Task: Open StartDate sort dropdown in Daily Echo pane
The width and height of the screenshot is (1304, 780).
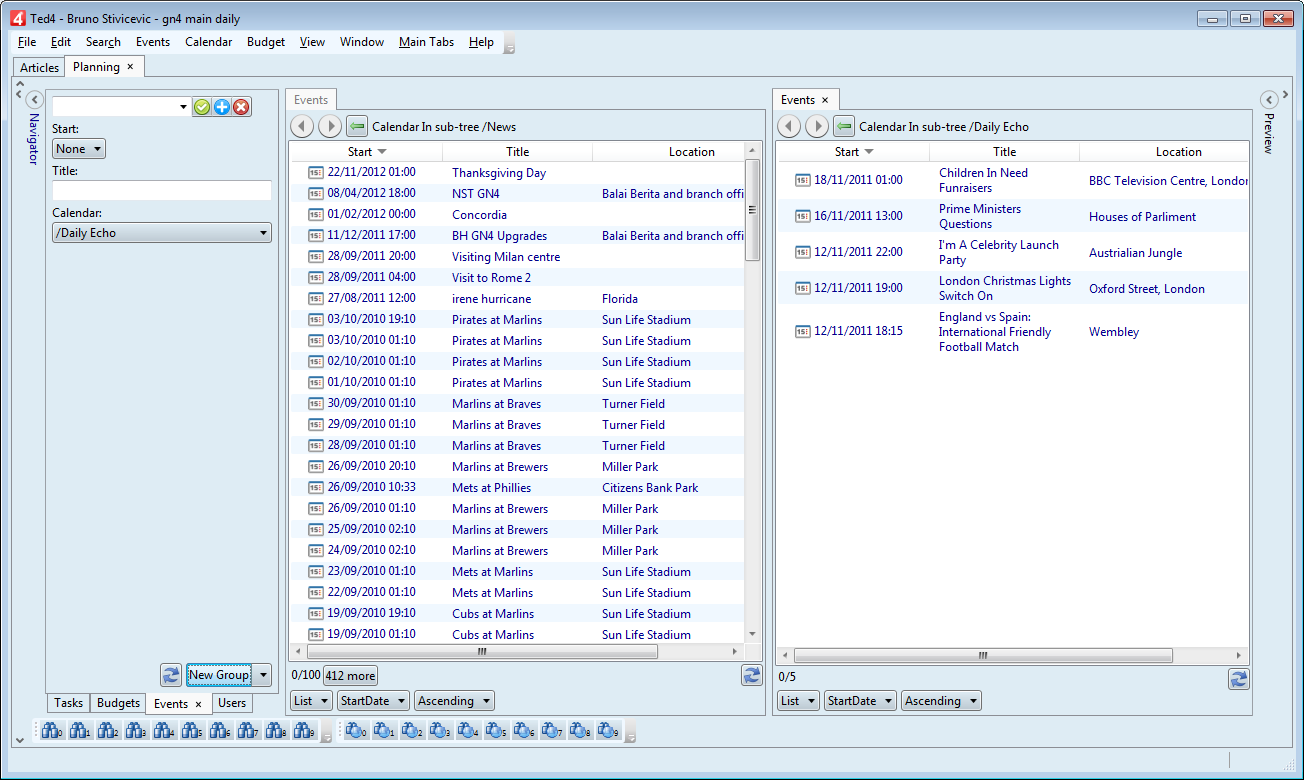Action: click(860, 701)
